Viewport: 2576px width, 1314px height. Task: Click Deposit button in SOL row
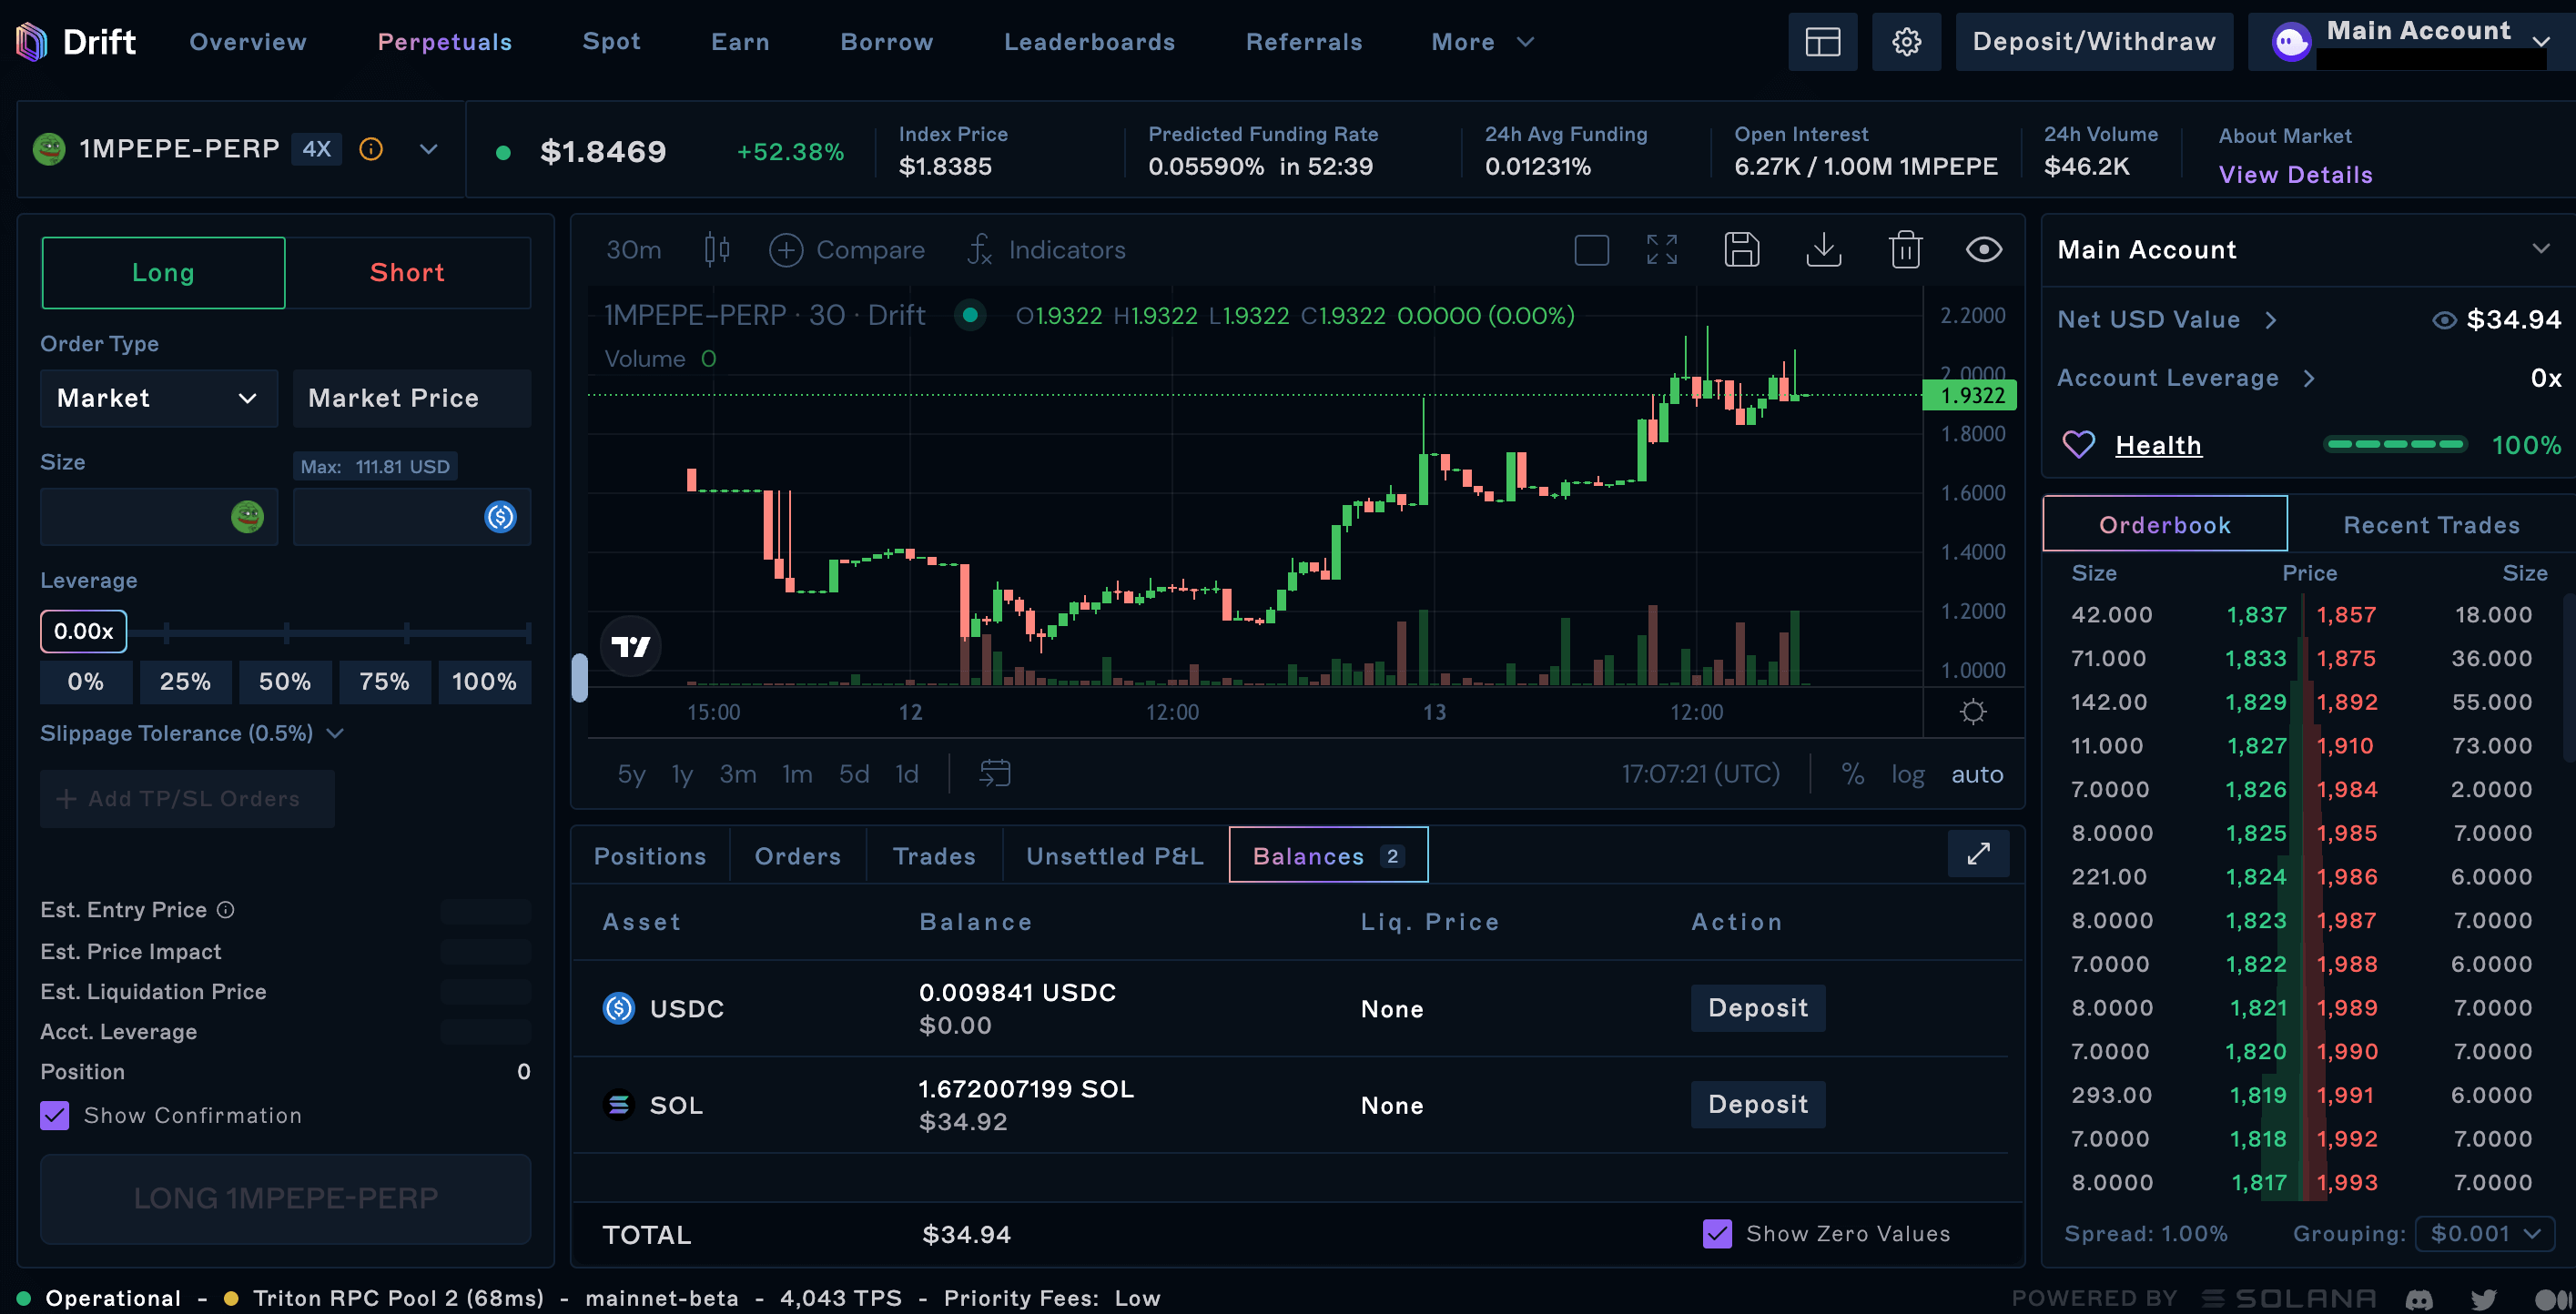(1757, 1104)
